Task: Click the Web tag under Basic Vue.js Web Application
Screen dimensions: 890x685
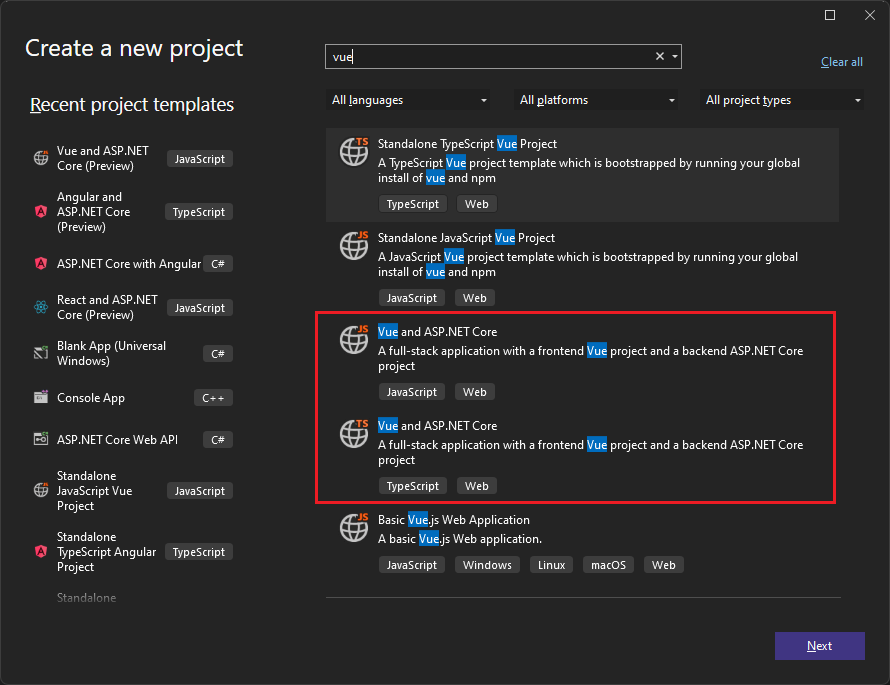Action: [x=663, y=564]
